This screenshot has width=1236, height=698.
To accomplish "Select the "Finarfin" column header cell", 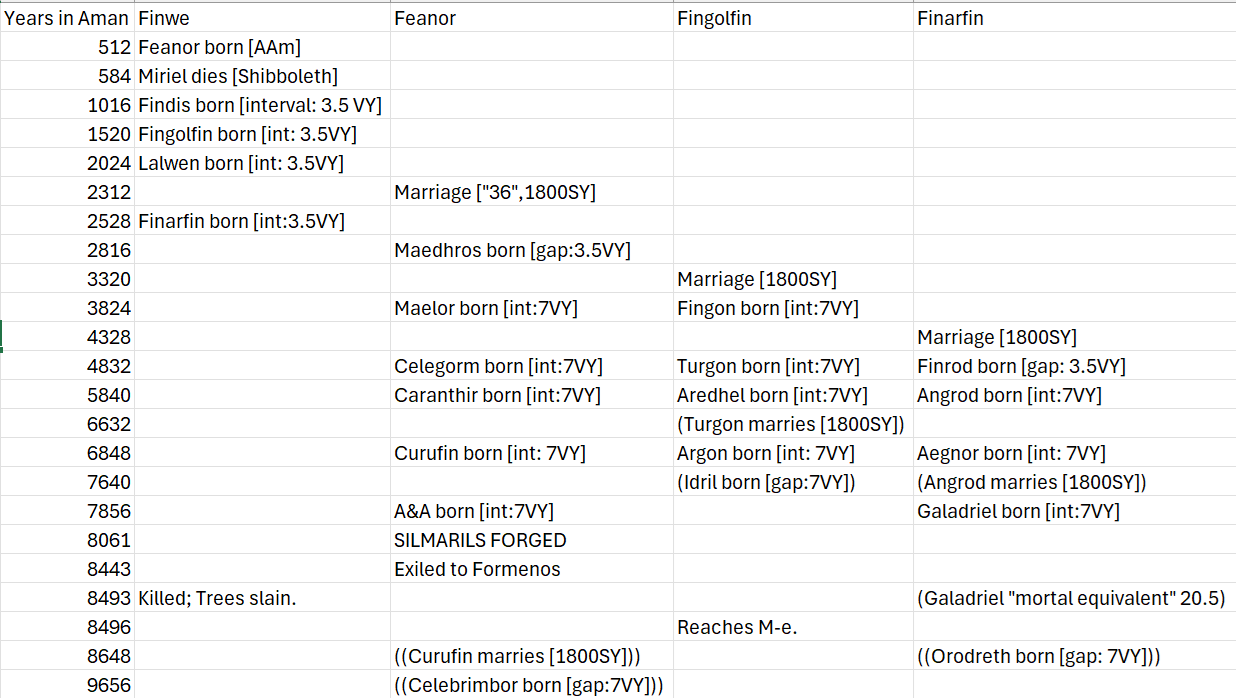I will [x=1074, y=18].
